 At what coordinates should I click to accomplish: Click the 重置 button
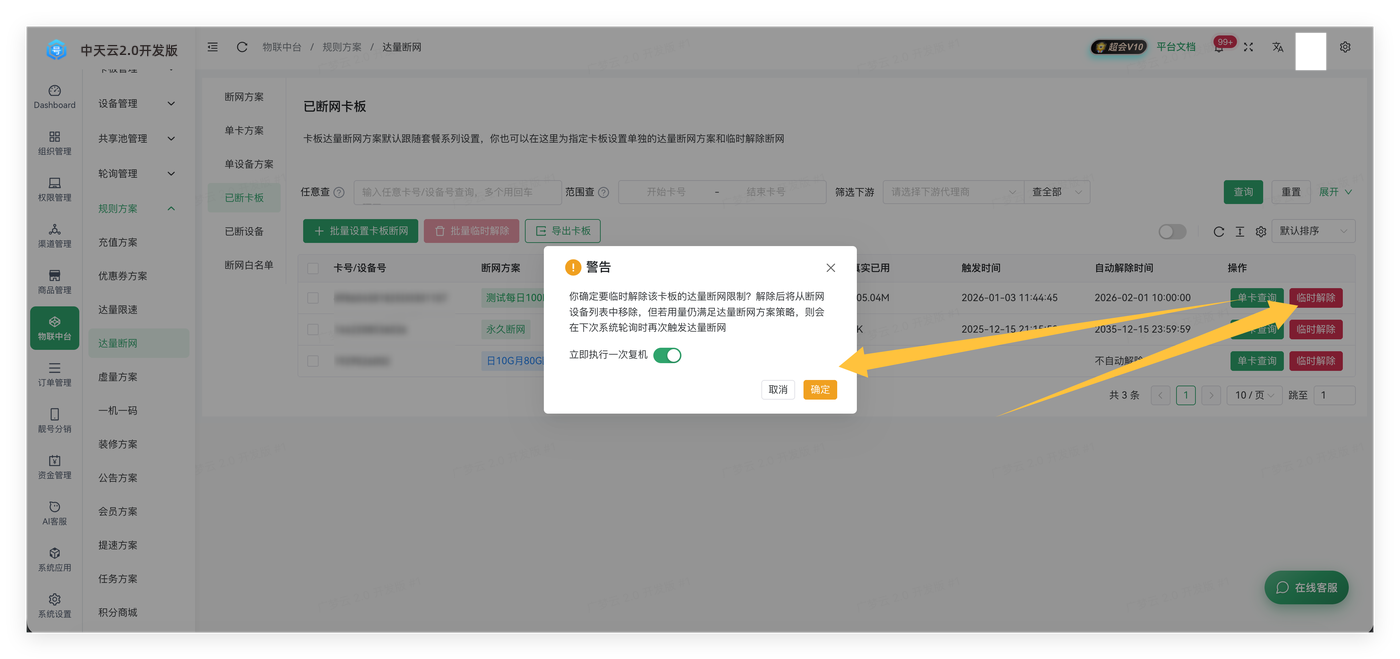(x=1291, y=192)
